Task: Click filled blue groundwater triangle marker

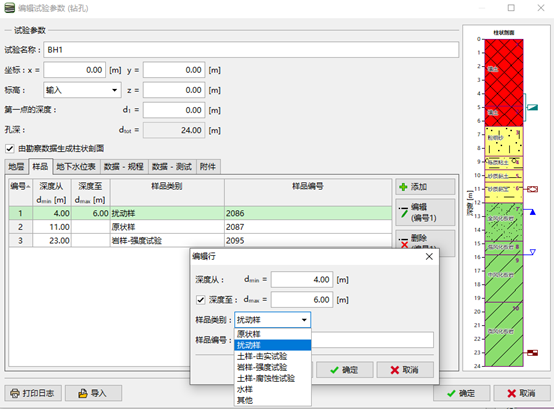Action: [x=532, y=212]
